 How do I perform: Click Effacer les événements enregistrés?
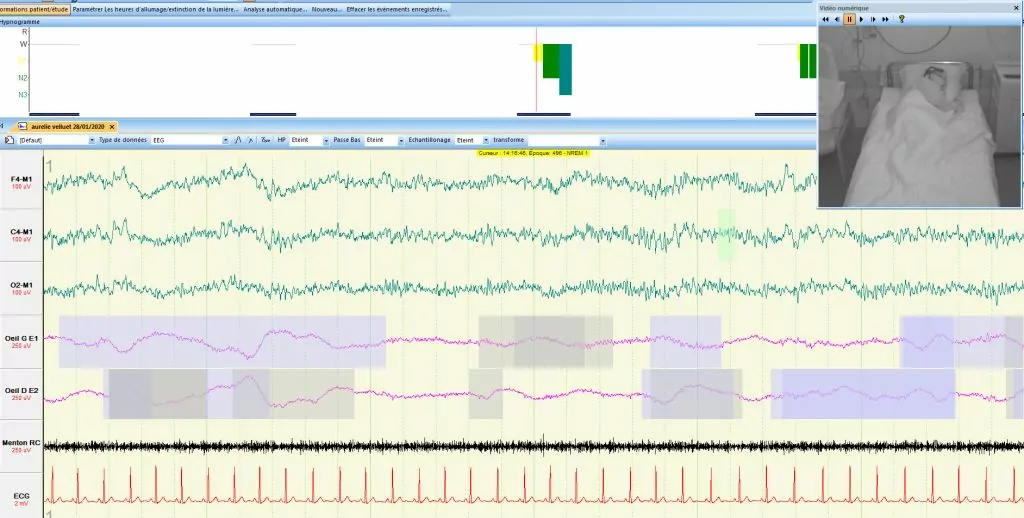[x=396, y=9]
